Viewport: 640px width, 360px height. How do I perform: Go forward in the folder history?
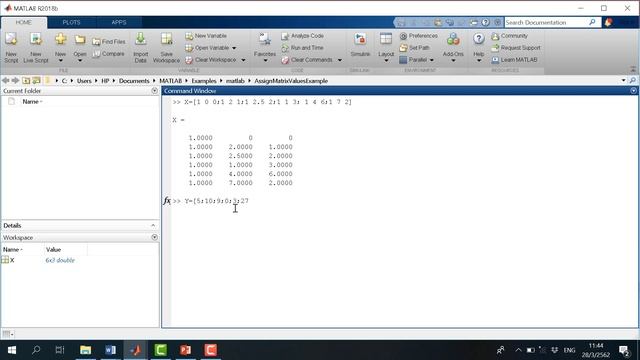(x=16, y=80)
